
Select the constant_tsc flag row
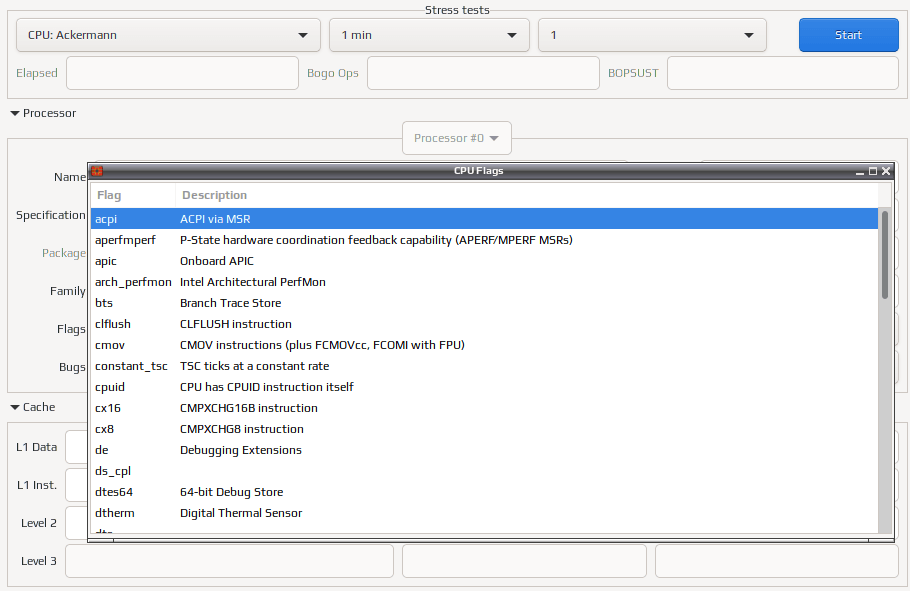[x=484, y=366]
